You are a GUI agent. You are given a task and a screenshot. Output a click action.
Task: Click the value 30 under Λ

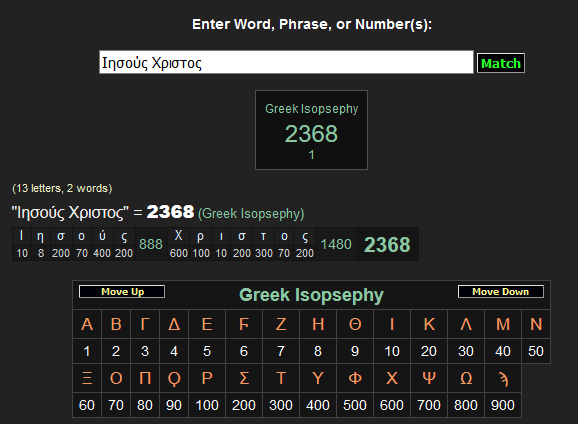coord(466,351)
